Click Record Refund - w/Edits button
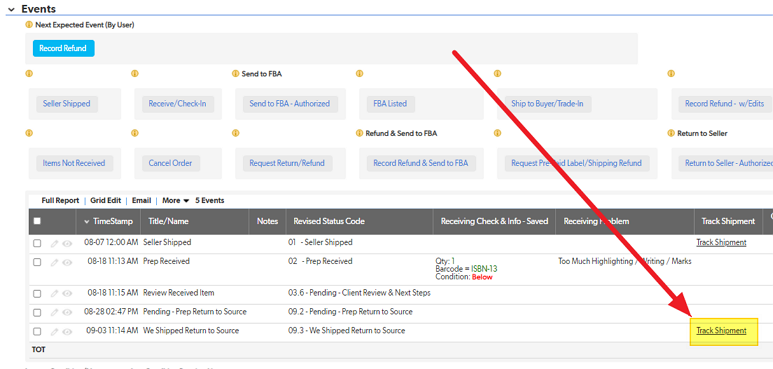Screen dimensions: 773x369 [x=725, y=104]
